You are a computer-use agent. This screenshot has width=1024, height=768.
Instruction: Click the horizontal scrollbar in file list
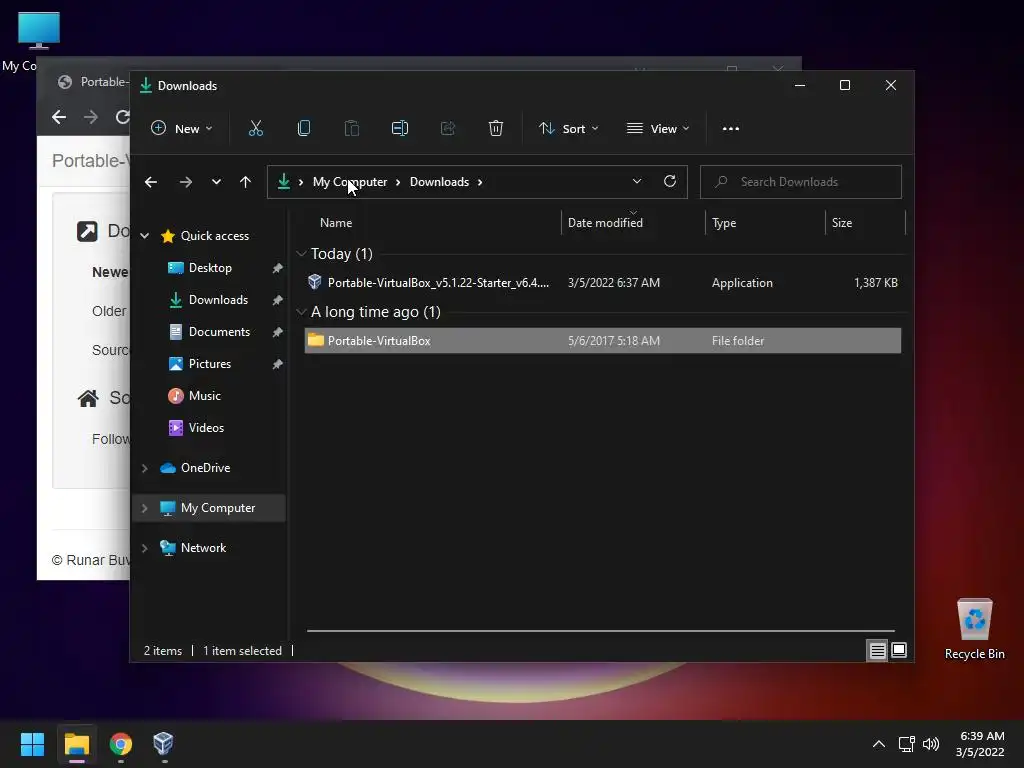(601, 631)
